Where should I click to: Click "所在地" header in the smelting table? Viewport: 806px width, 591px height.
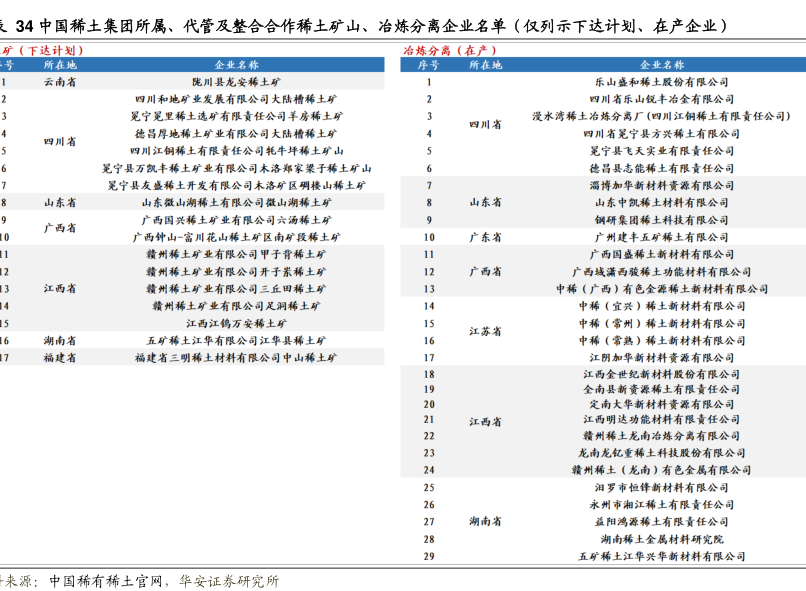point(485,65)
